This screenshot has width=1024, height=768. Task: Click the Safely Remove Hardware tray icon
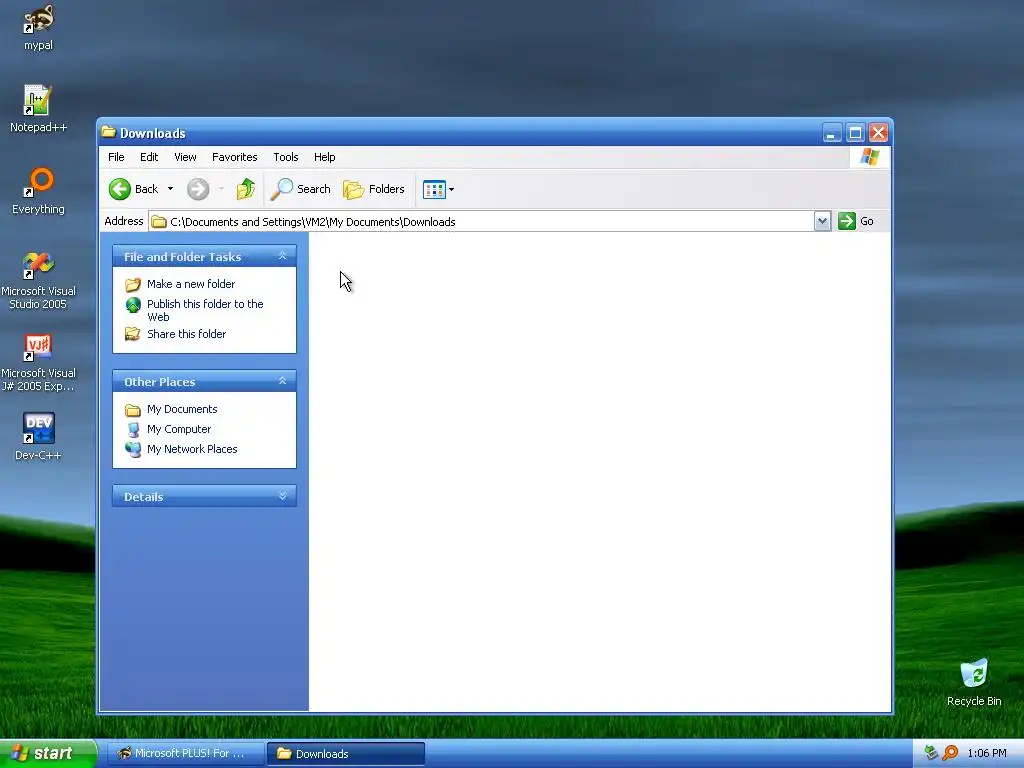pos(931,753)
